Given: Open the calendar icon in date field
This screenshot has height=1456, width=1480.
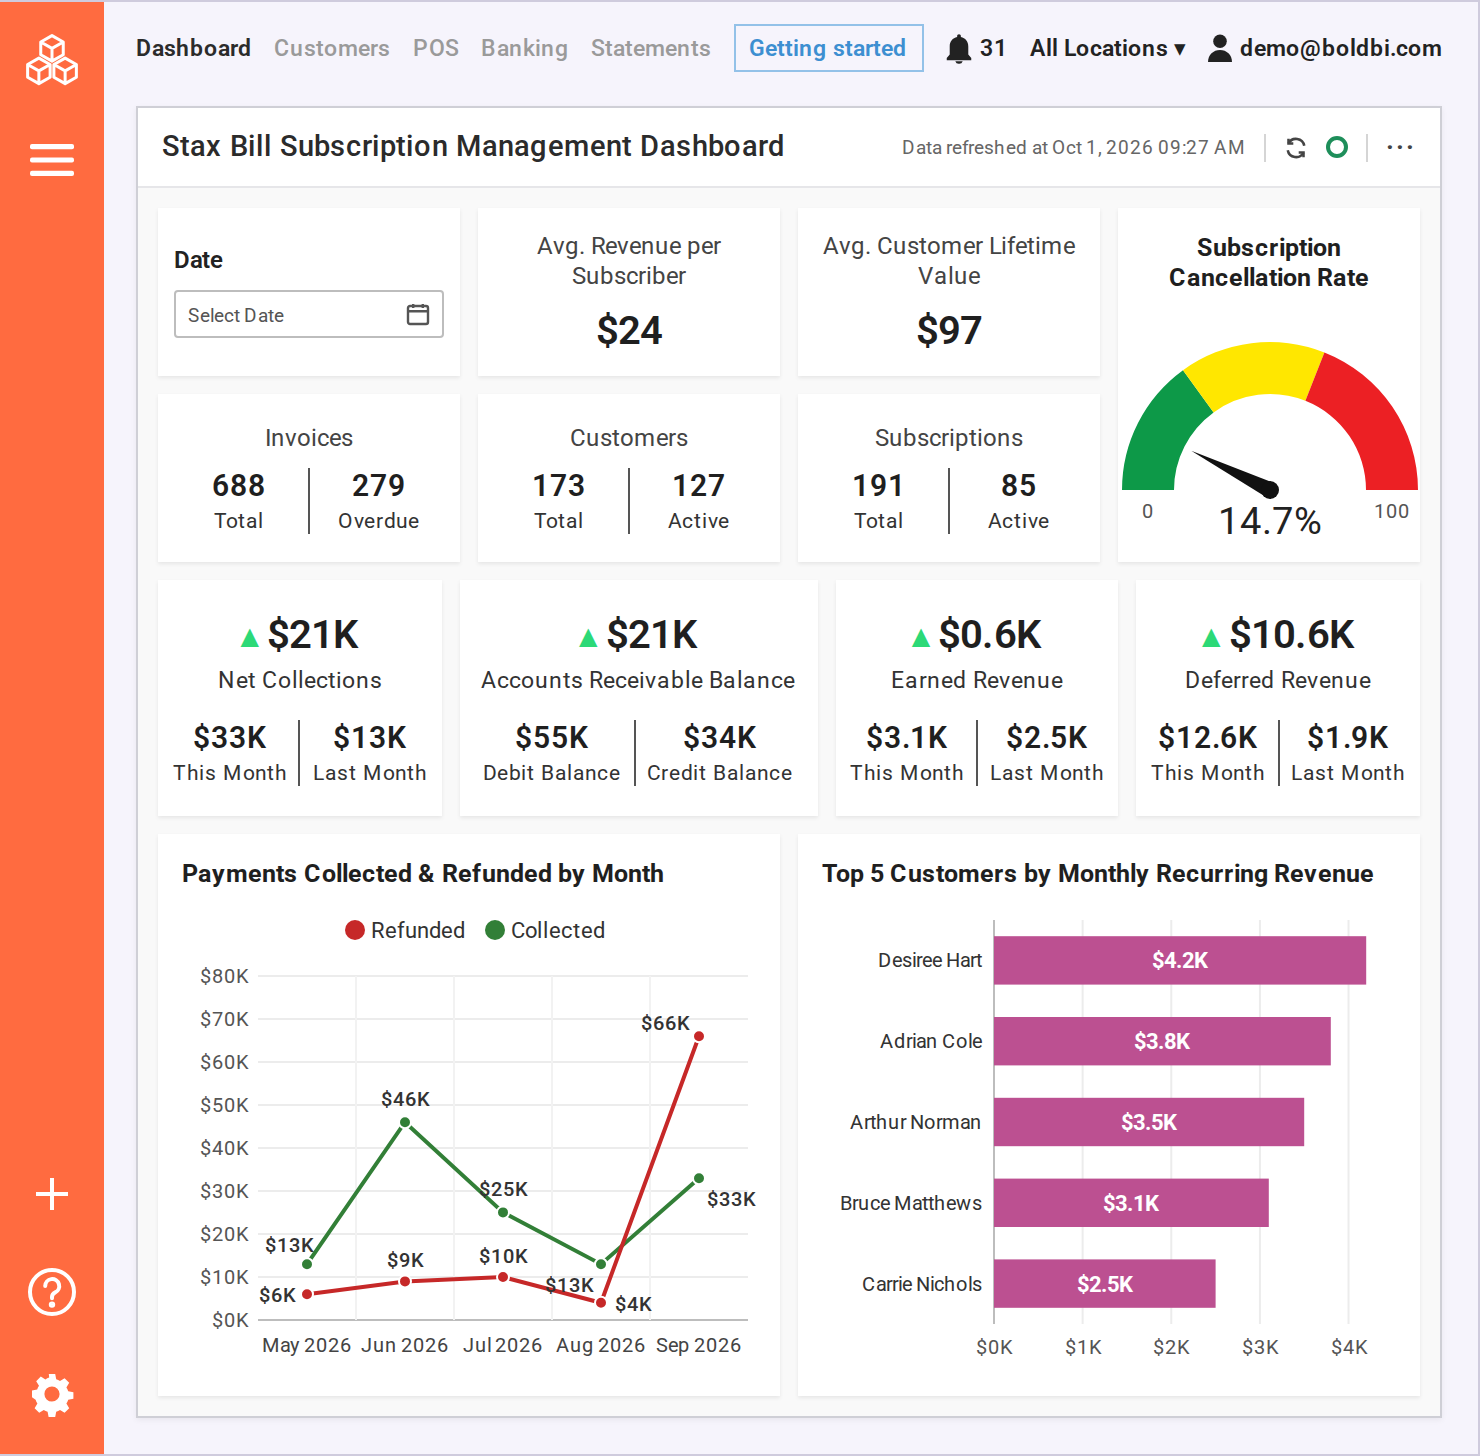Looking at the screenshot, I should coord(418,314).
